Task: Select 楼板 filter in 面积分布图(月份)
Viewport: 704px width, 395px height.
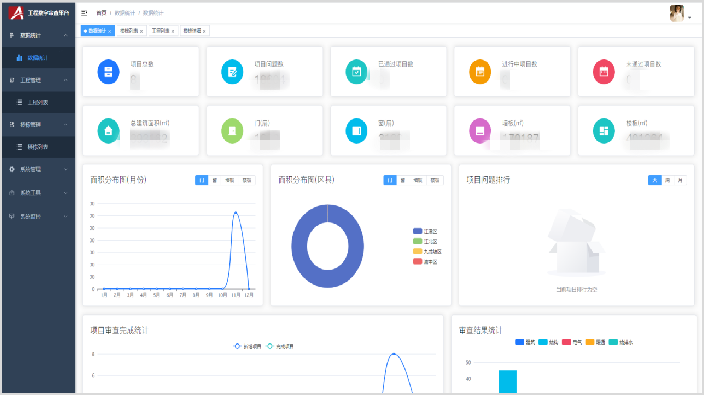Action: (x=247, y=180)
